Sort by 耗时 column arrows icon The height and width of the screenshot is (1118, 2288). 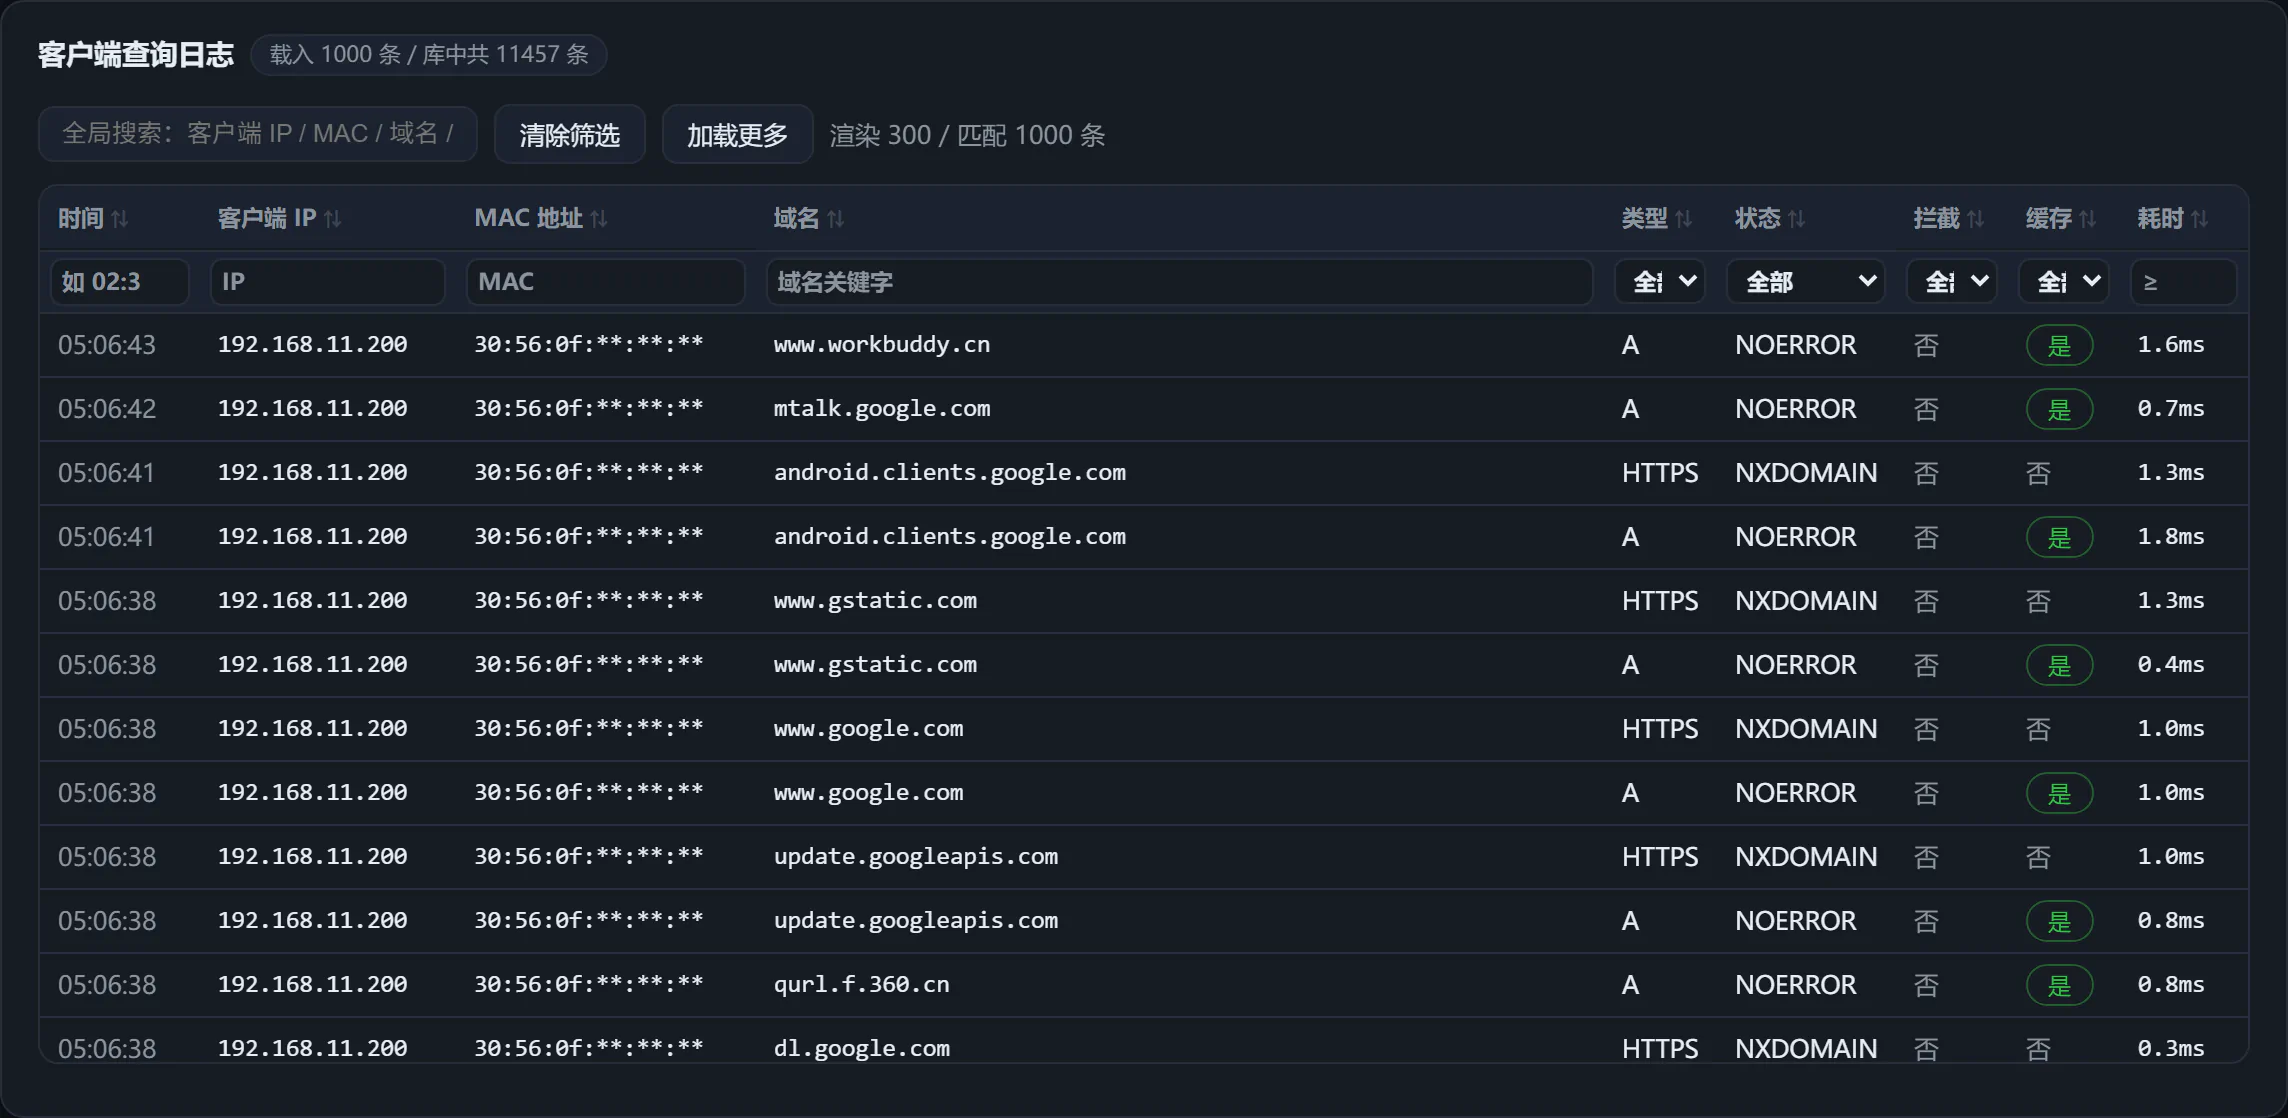pos(2199,219)
